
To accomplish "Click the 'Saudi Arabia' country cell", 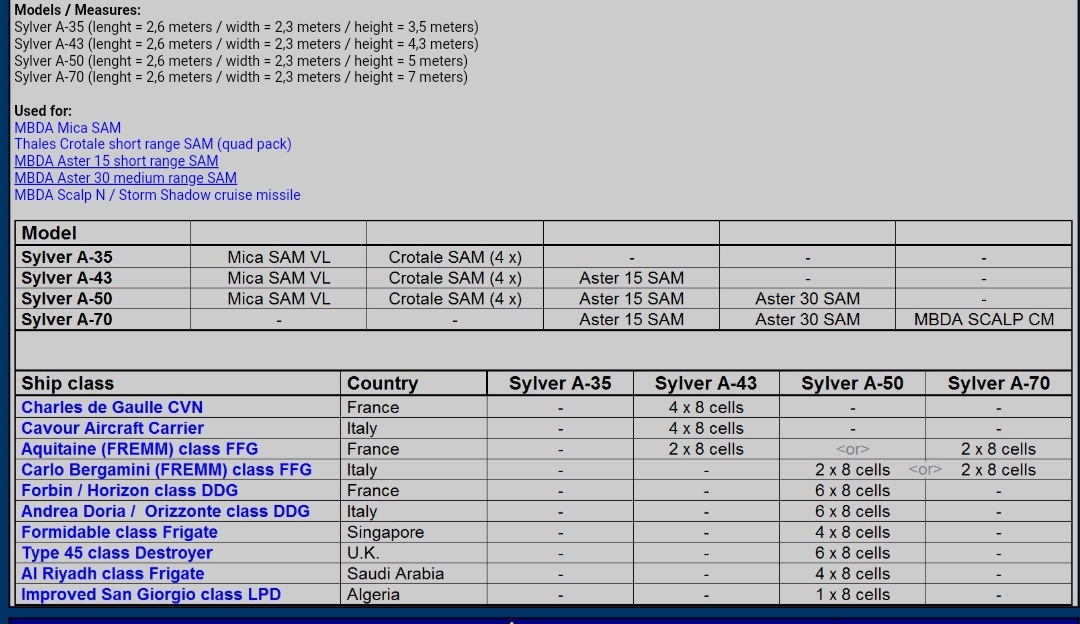I will [395, 574].
